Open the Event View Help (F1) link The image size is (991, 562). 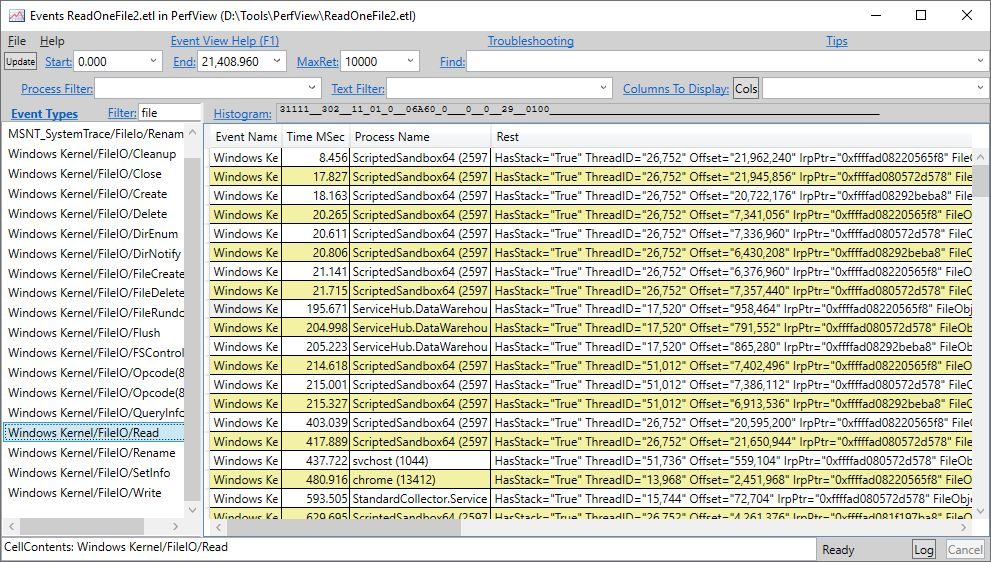coord(224,40)
